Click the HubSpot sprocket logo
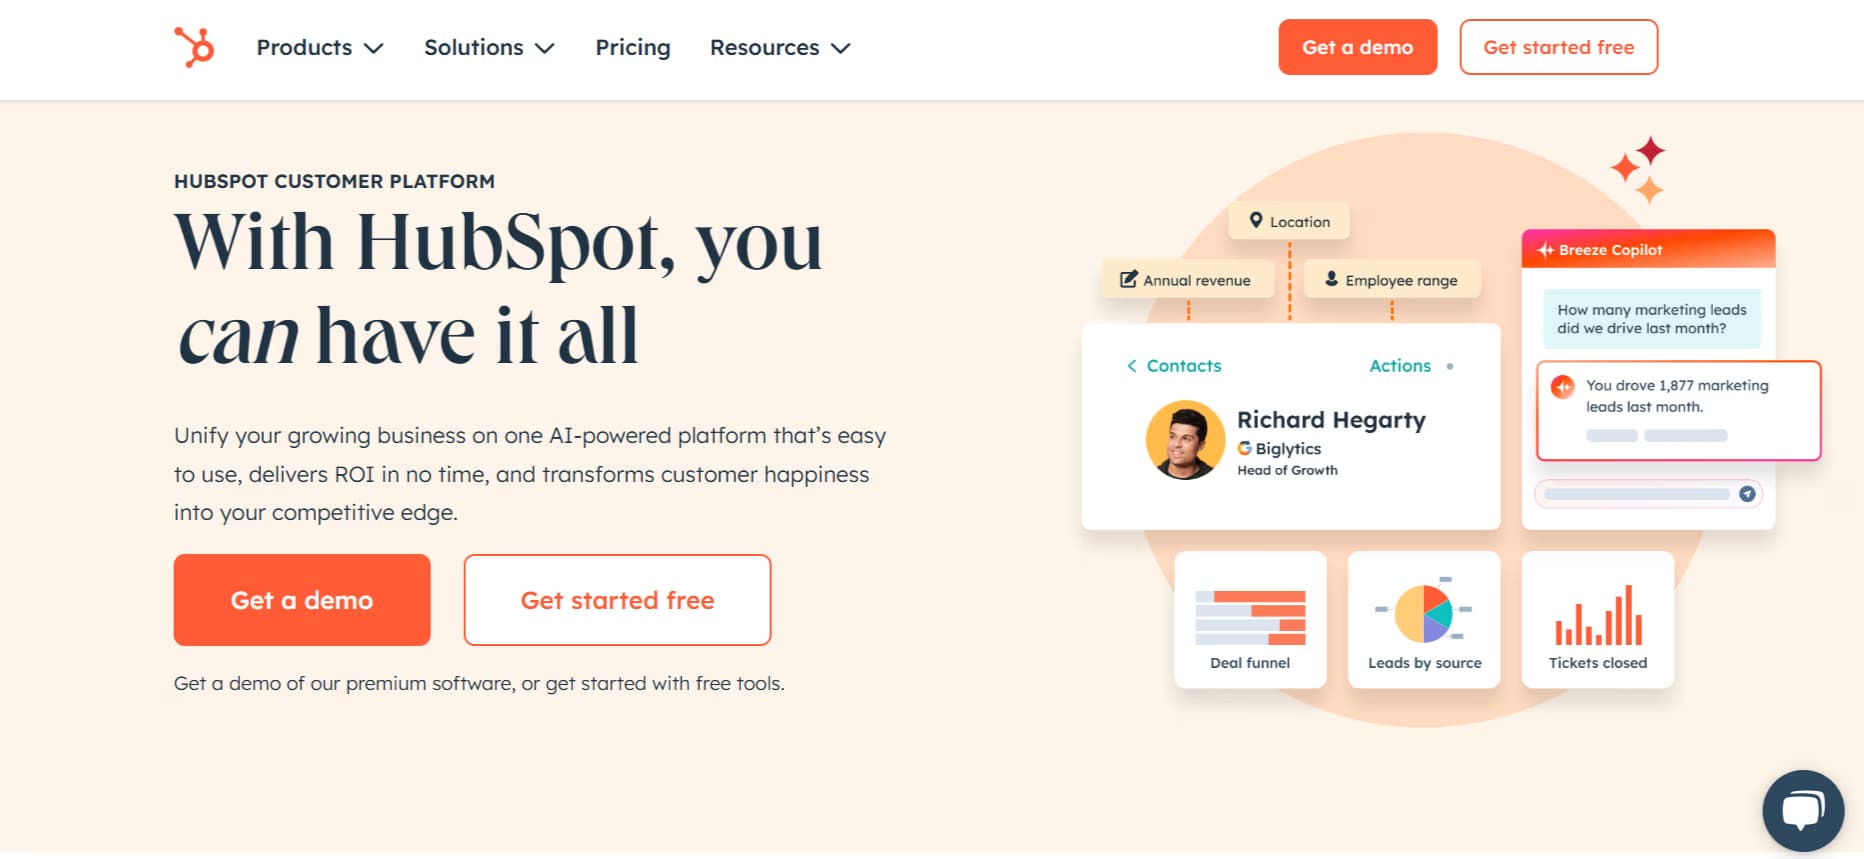This screenshot has width=1864, height=859. (195, 46)
